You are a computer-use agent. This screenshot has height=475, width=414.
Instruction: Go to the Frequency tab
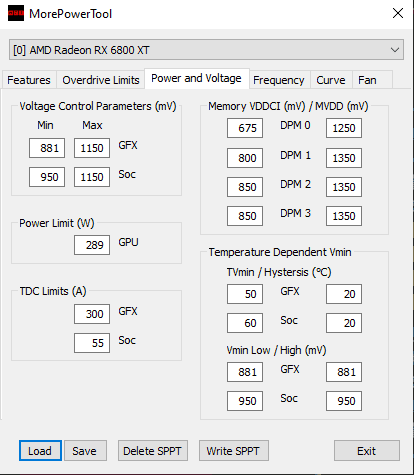coord(279,80)
